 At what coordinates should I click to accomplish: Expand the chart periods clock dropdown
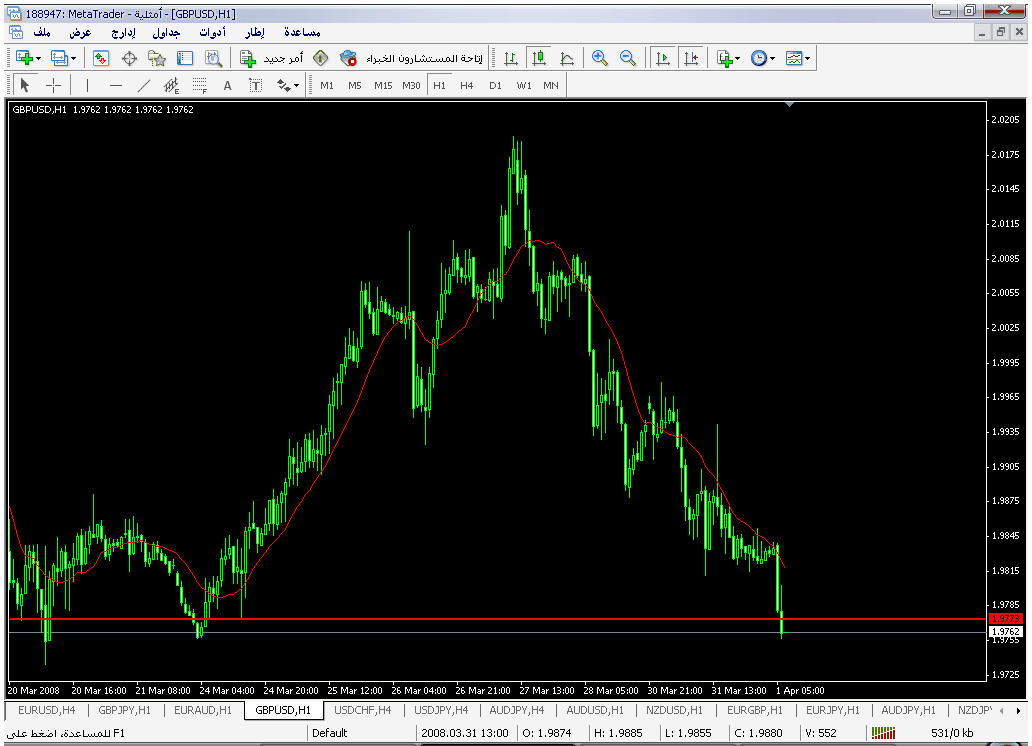click(x=772, y=59)
